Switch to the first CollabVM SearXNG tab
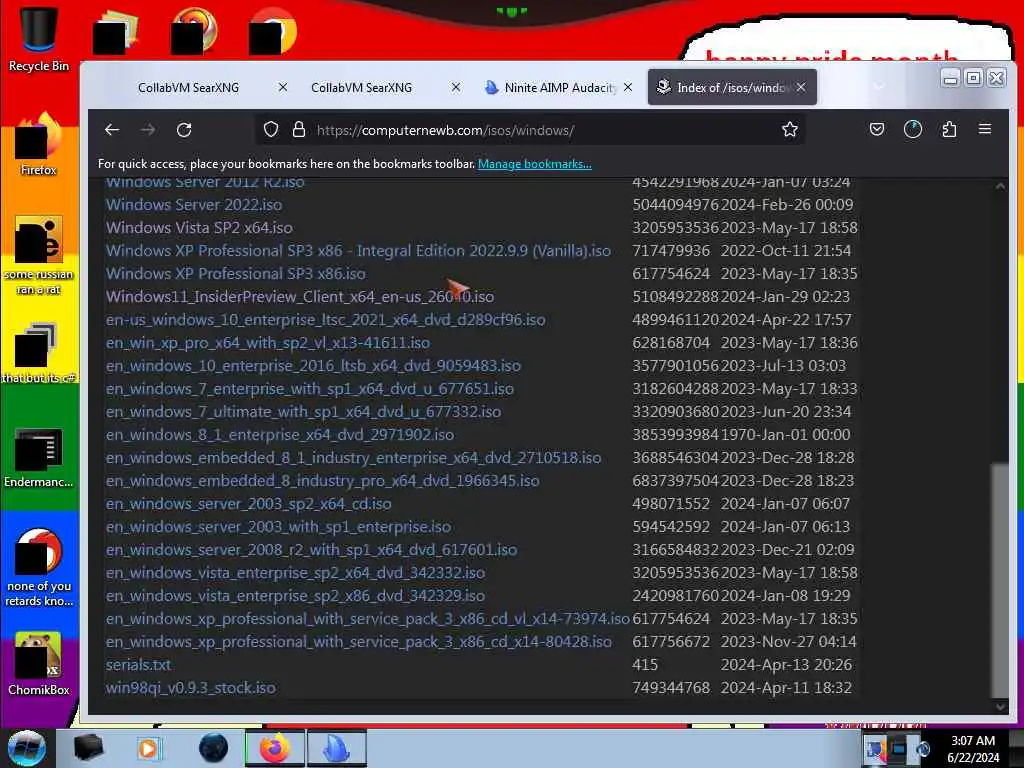 tap(188, 88)
